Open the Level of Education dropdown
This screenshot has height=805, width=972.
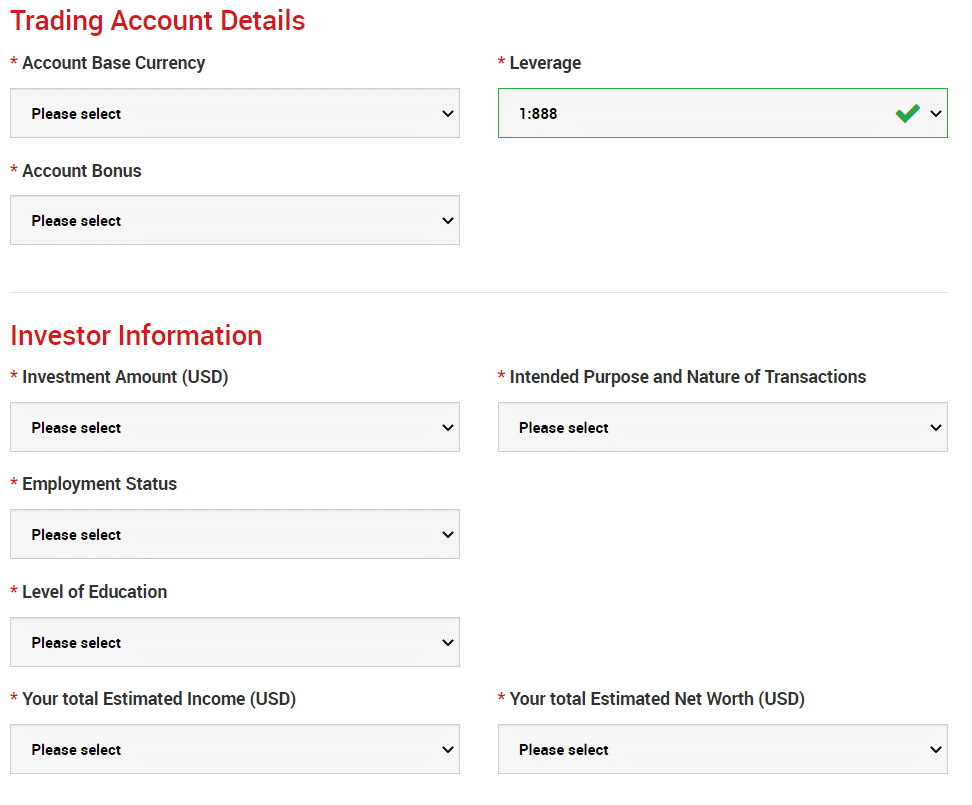[235, 641]
